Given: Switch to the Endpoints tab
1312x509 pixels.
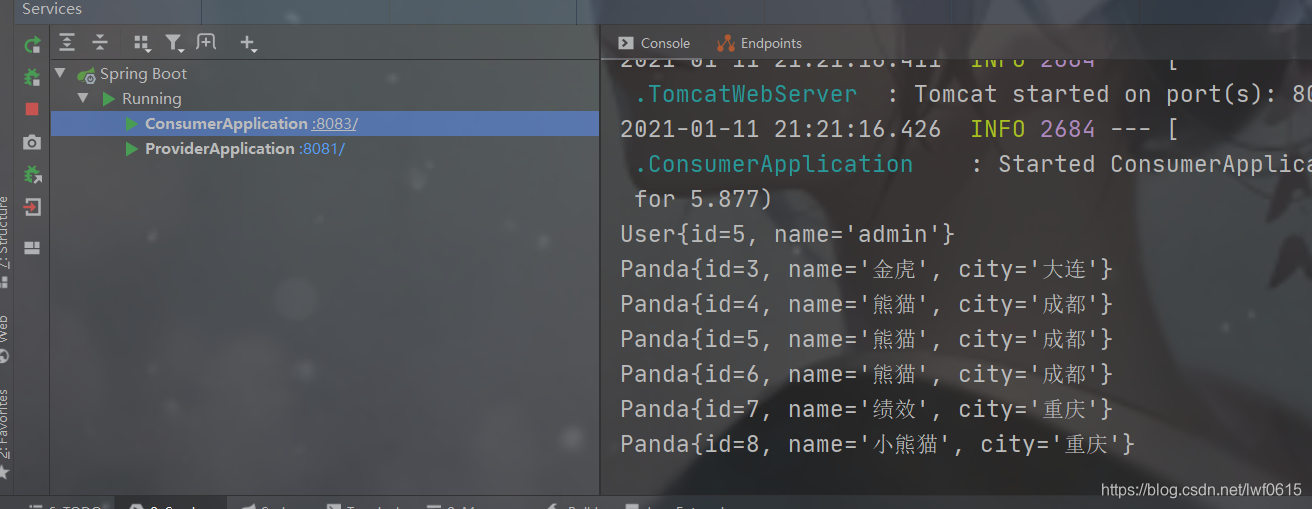Looking at the screenshot, I should 759,43.
